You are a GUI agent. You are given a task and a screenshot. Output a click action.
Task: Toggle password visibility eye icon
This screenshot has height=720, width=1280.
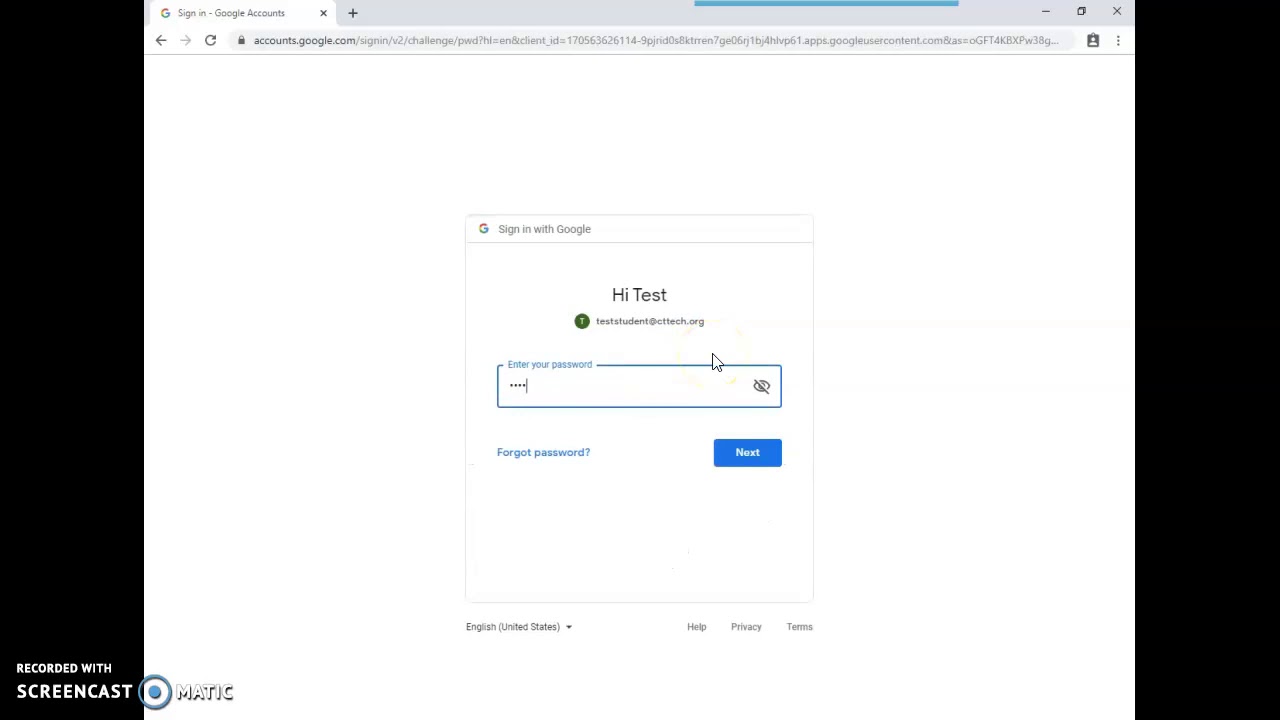click(x=761, y=386)
